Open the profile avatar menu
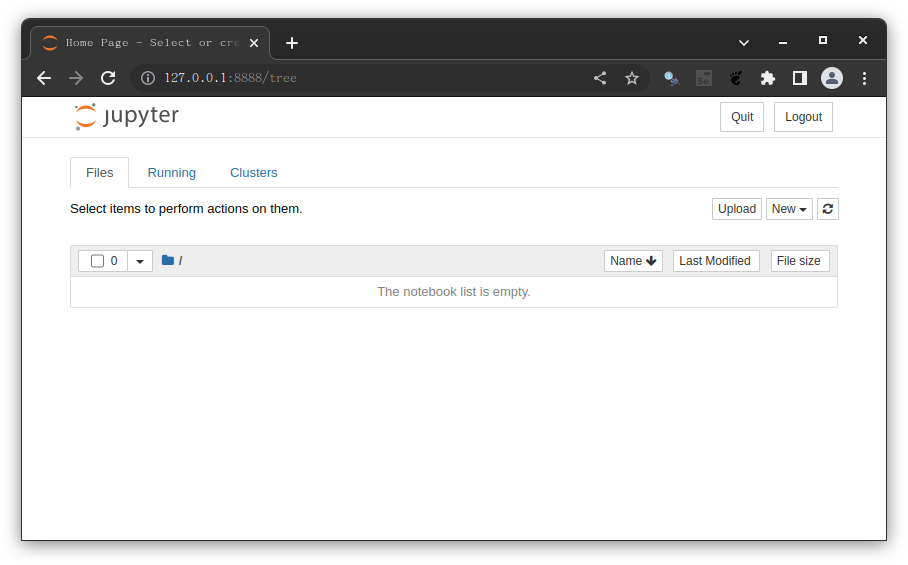908x565 pixels. (832, 78)
